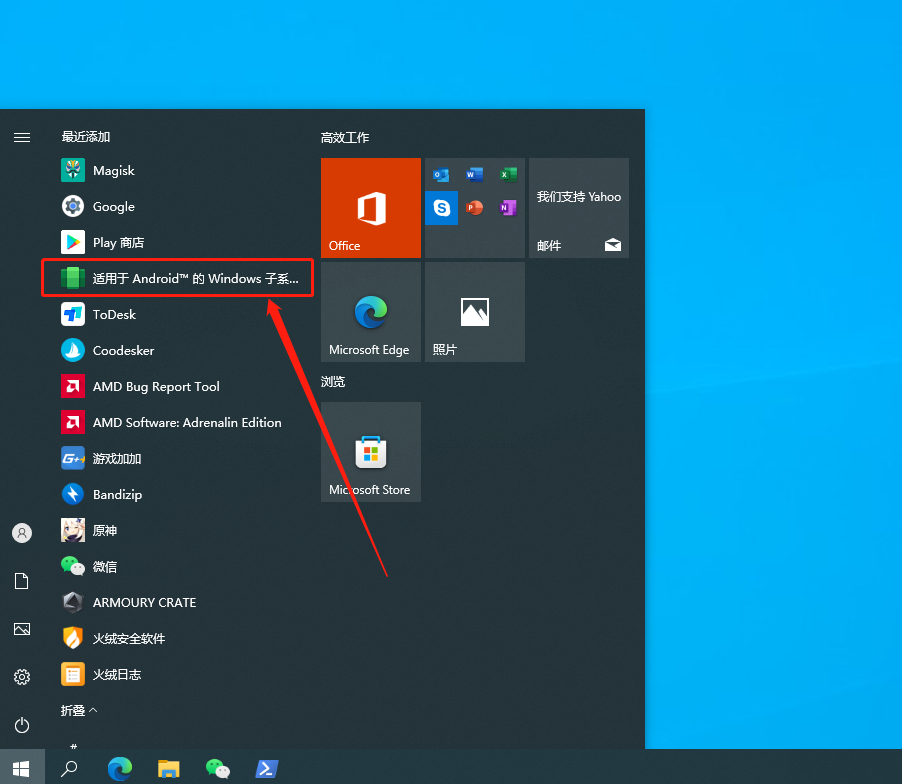Screen dimensions: 902x784
Task: Launch Google app in Start menu
Action: 113,207
